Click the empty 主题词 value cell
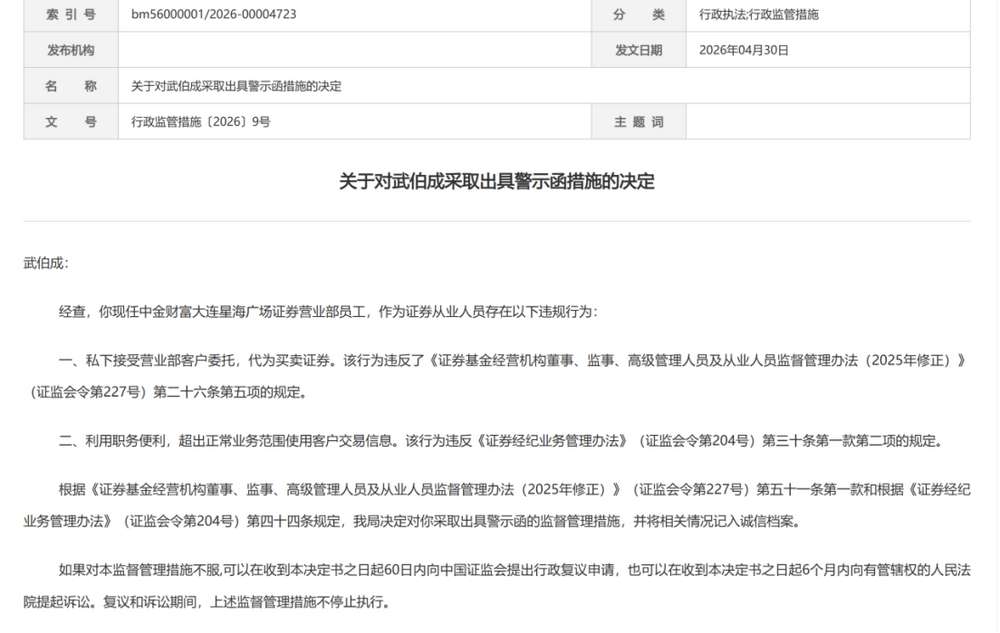Viewport: 1000px width, 633px height. [828, 122]
